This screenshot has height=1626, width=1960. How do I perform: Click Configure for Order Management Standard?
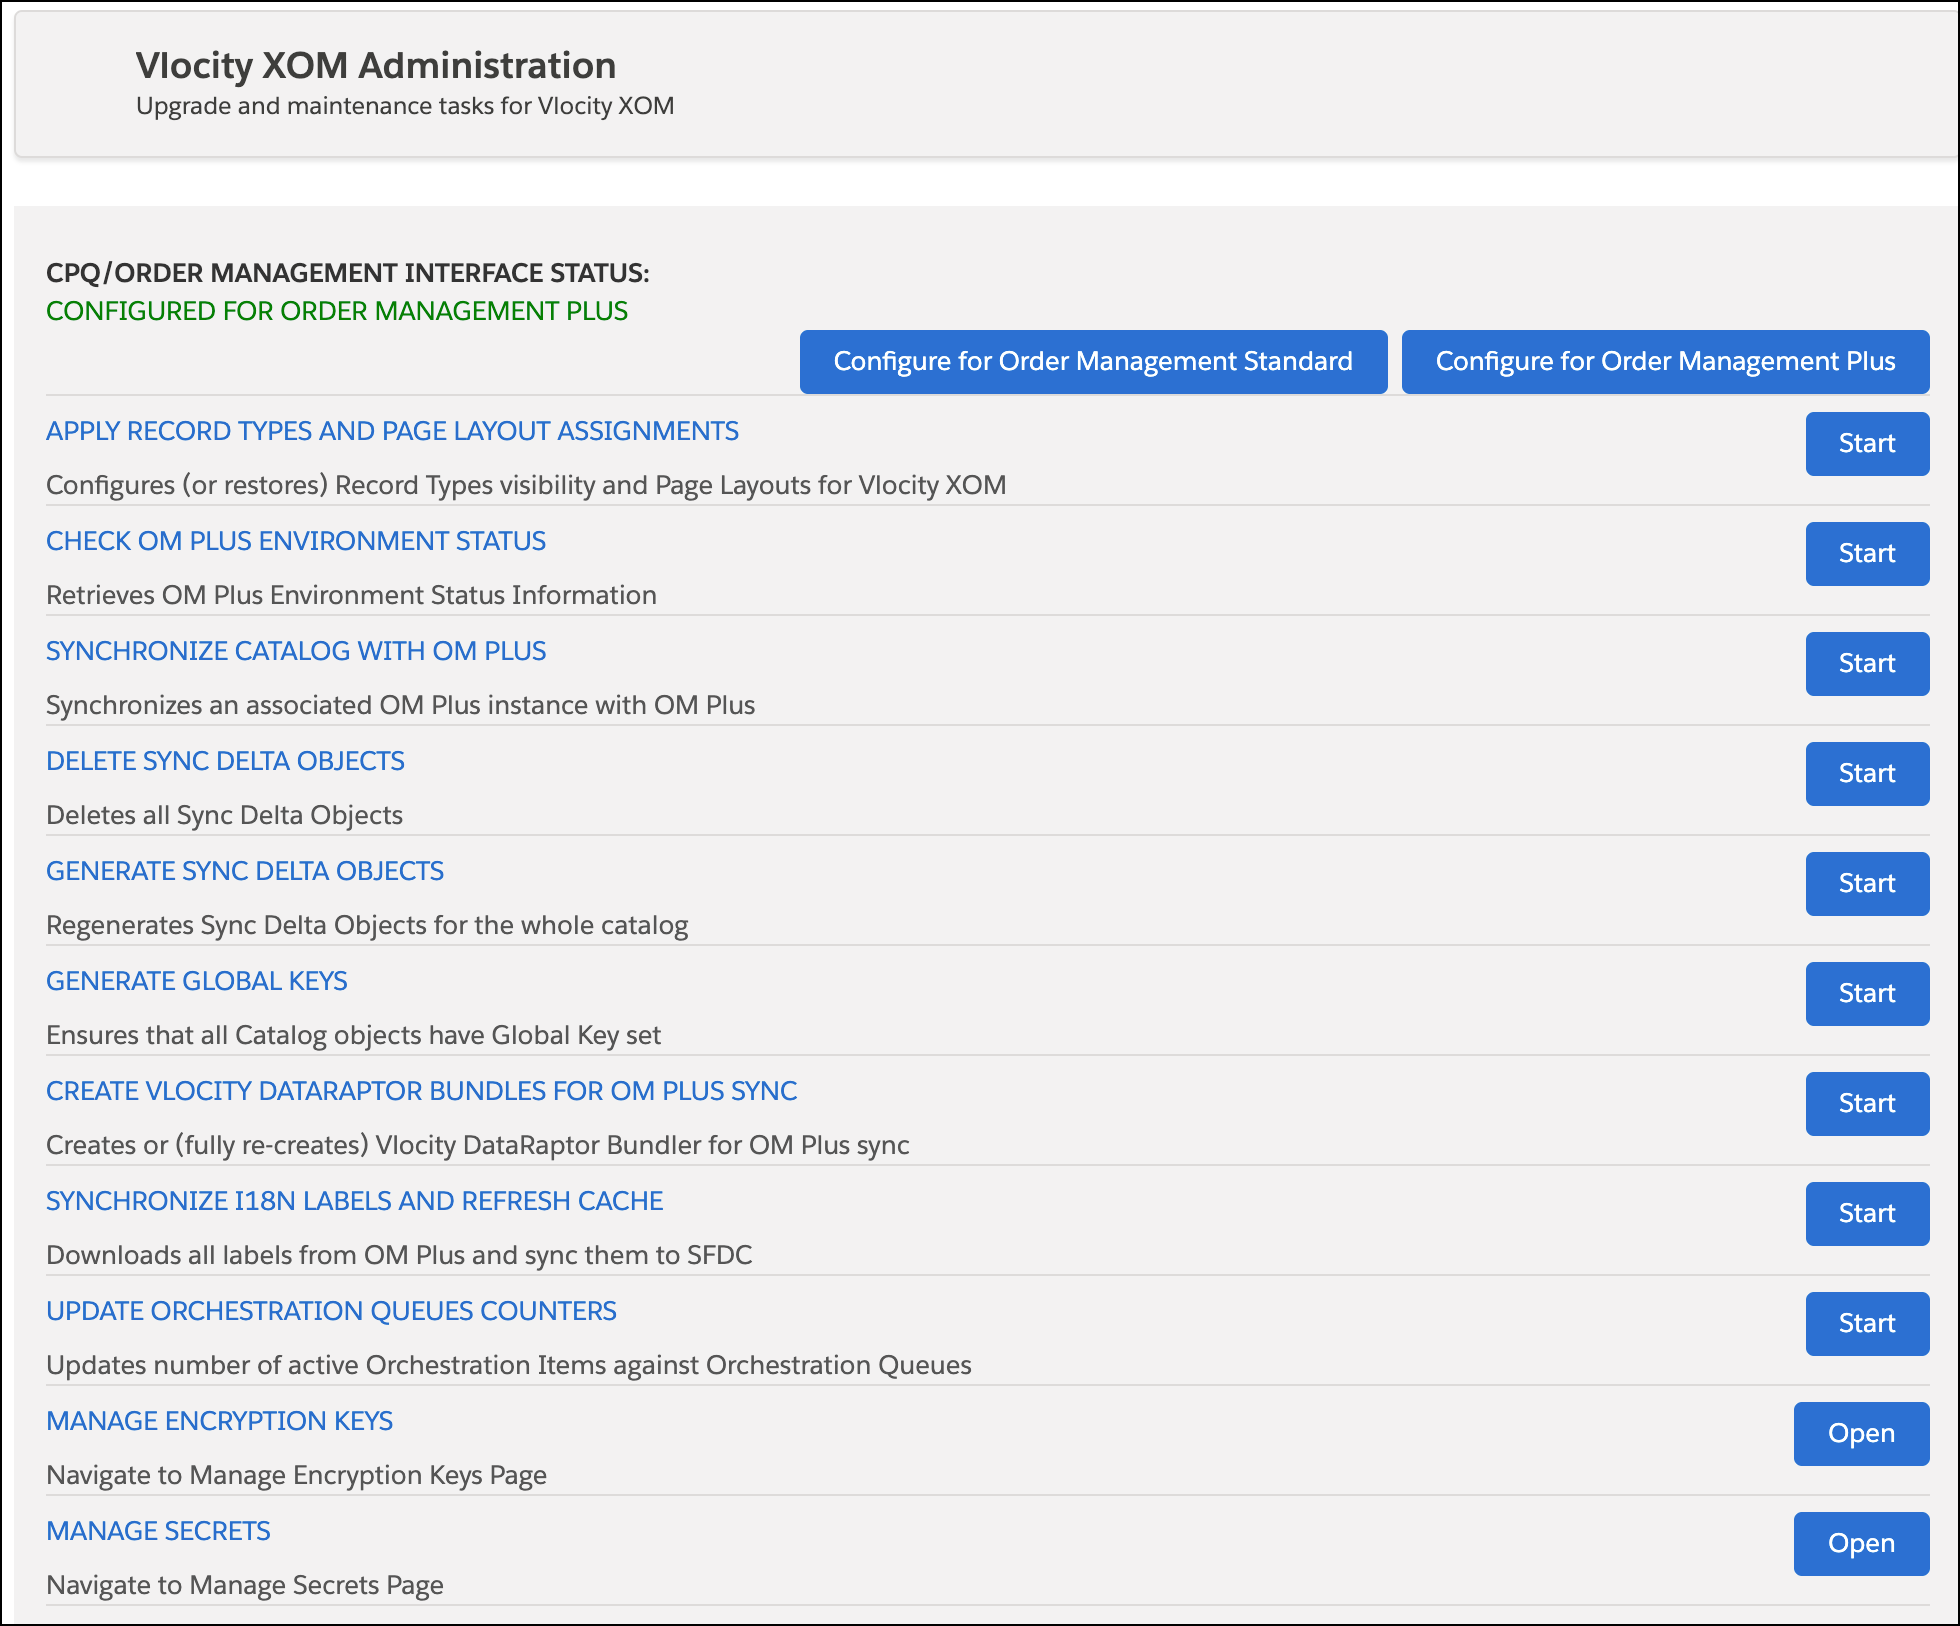coord(1093,362)
